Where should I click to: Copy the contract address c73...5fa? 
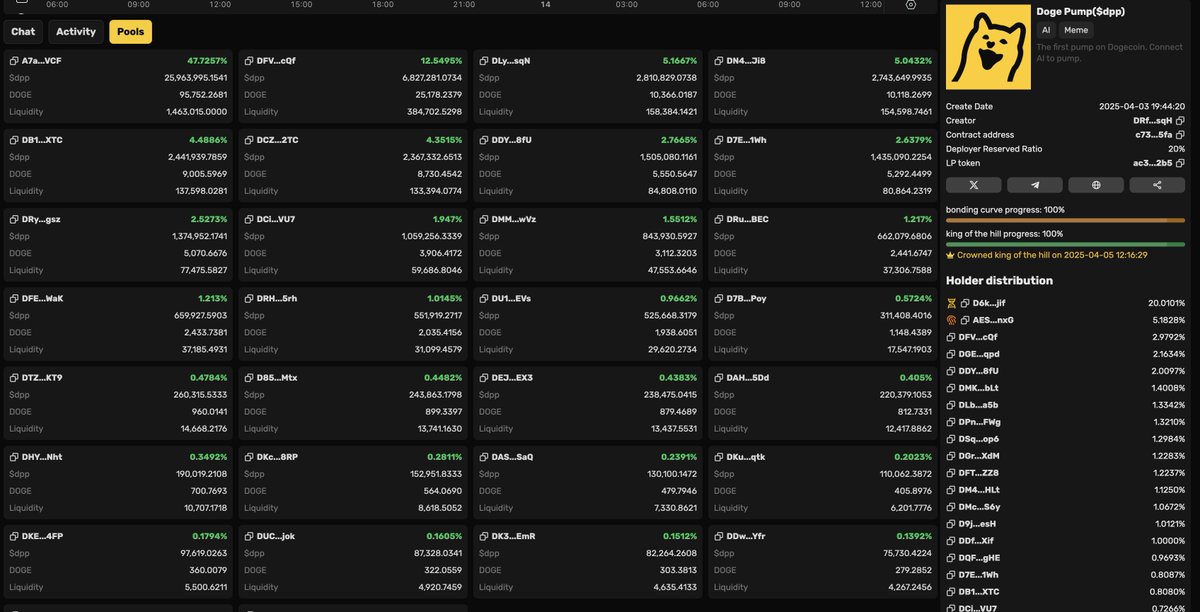click(1181, 134)
